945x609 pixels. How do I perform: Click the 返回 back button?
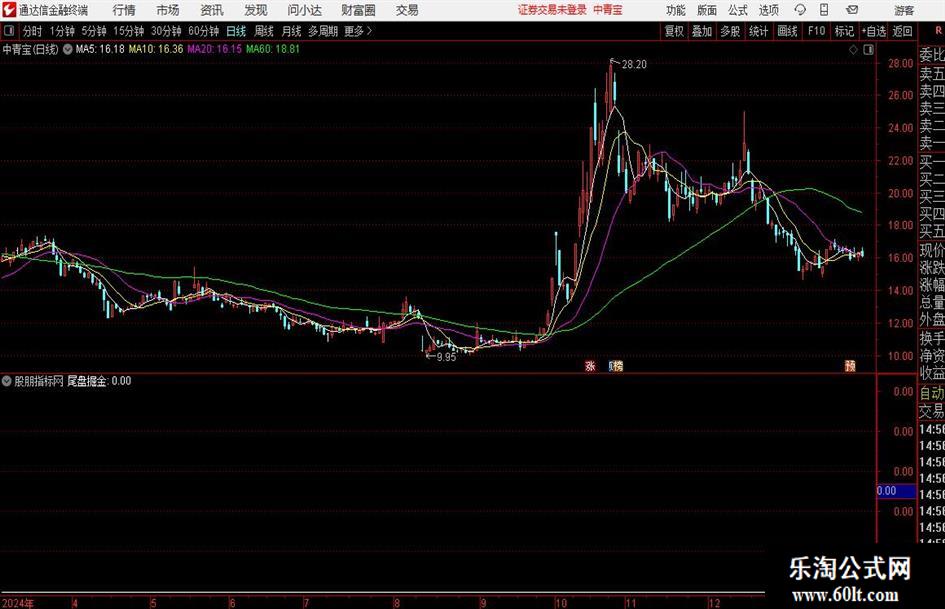click(902, 31)
